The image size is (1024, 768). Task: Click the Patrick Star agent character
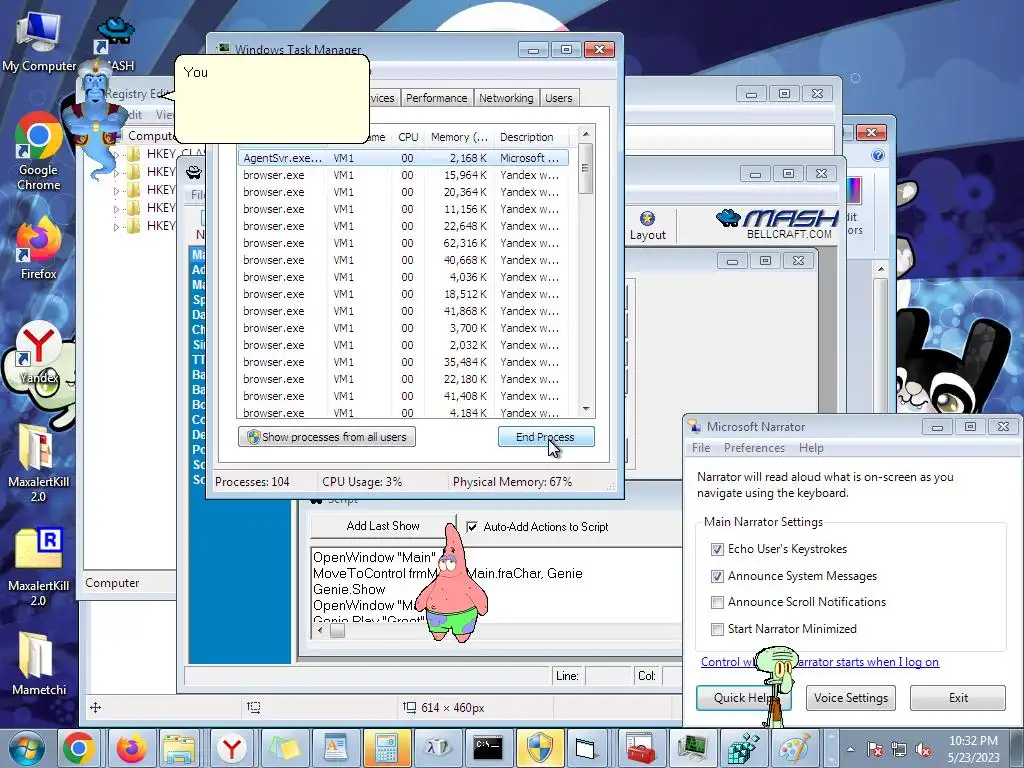(451, 583)
